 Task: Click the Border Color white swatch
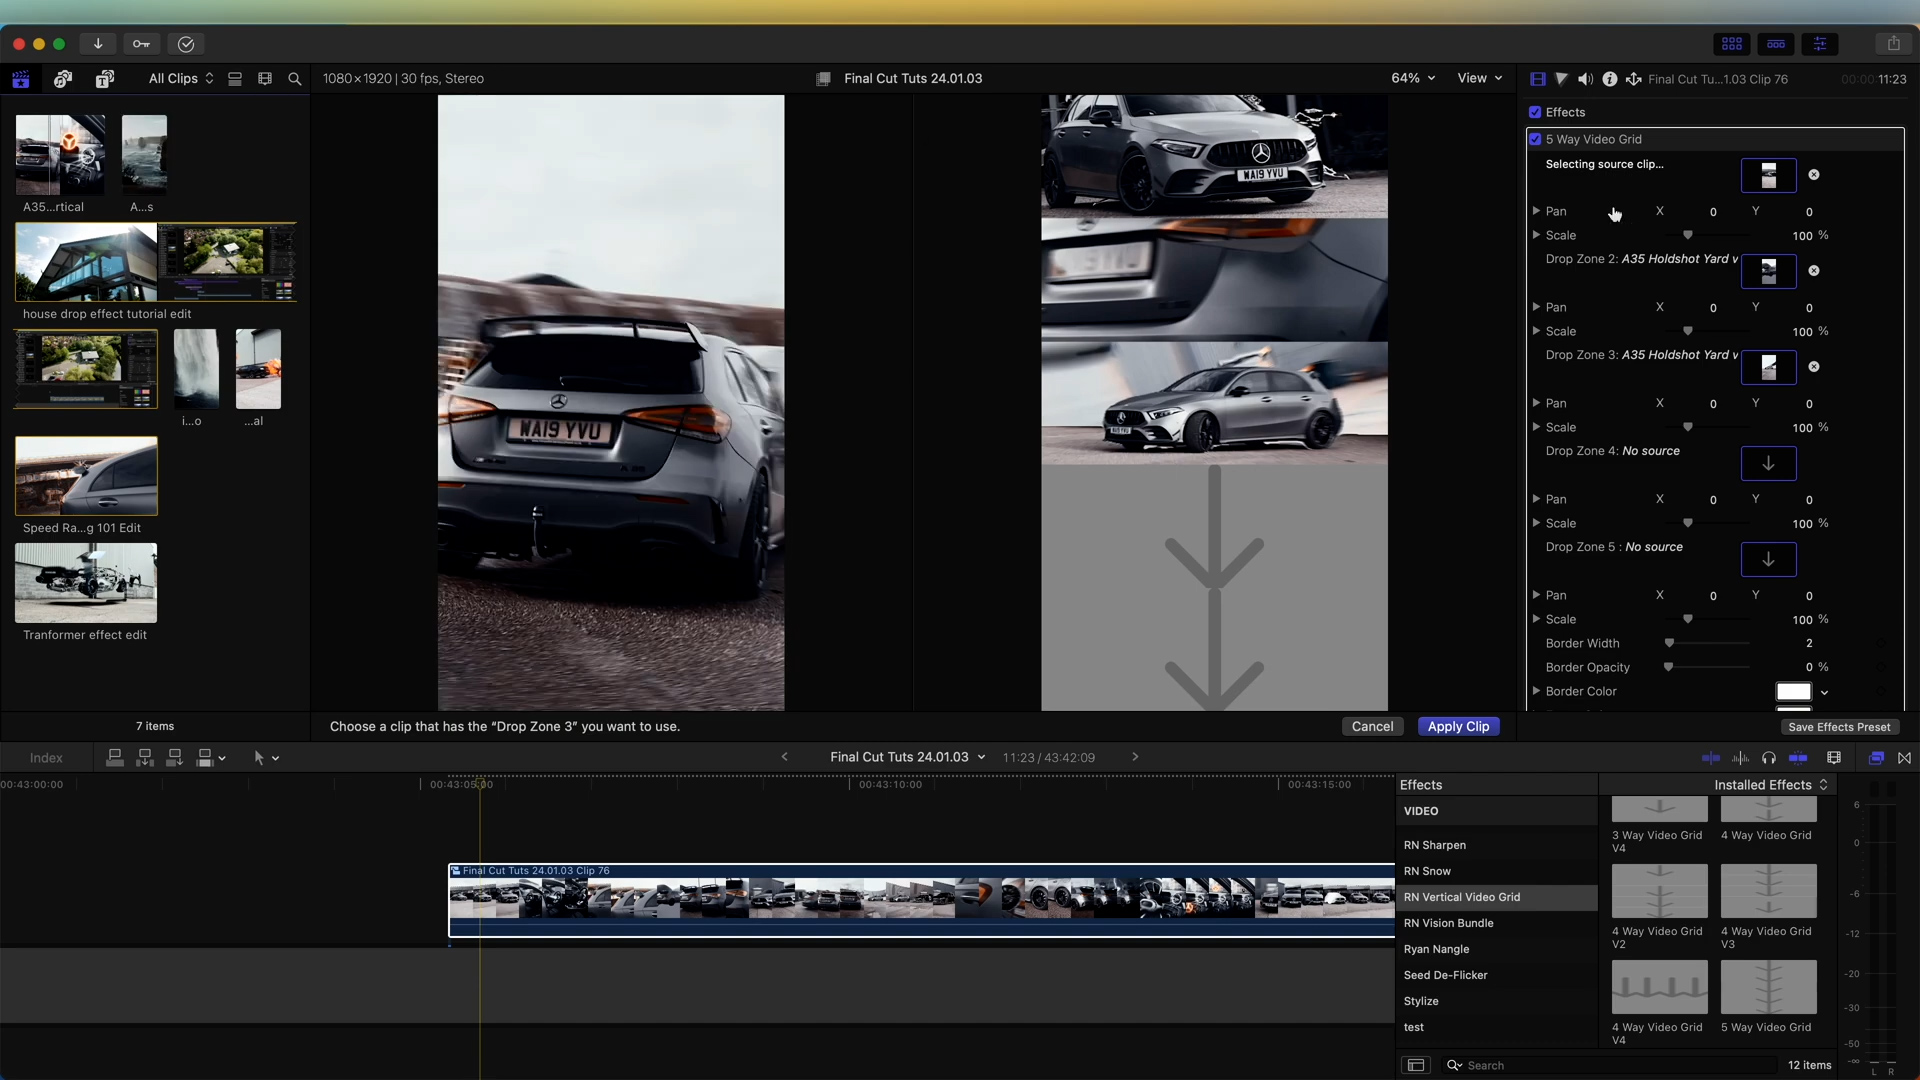[1793, 692]
